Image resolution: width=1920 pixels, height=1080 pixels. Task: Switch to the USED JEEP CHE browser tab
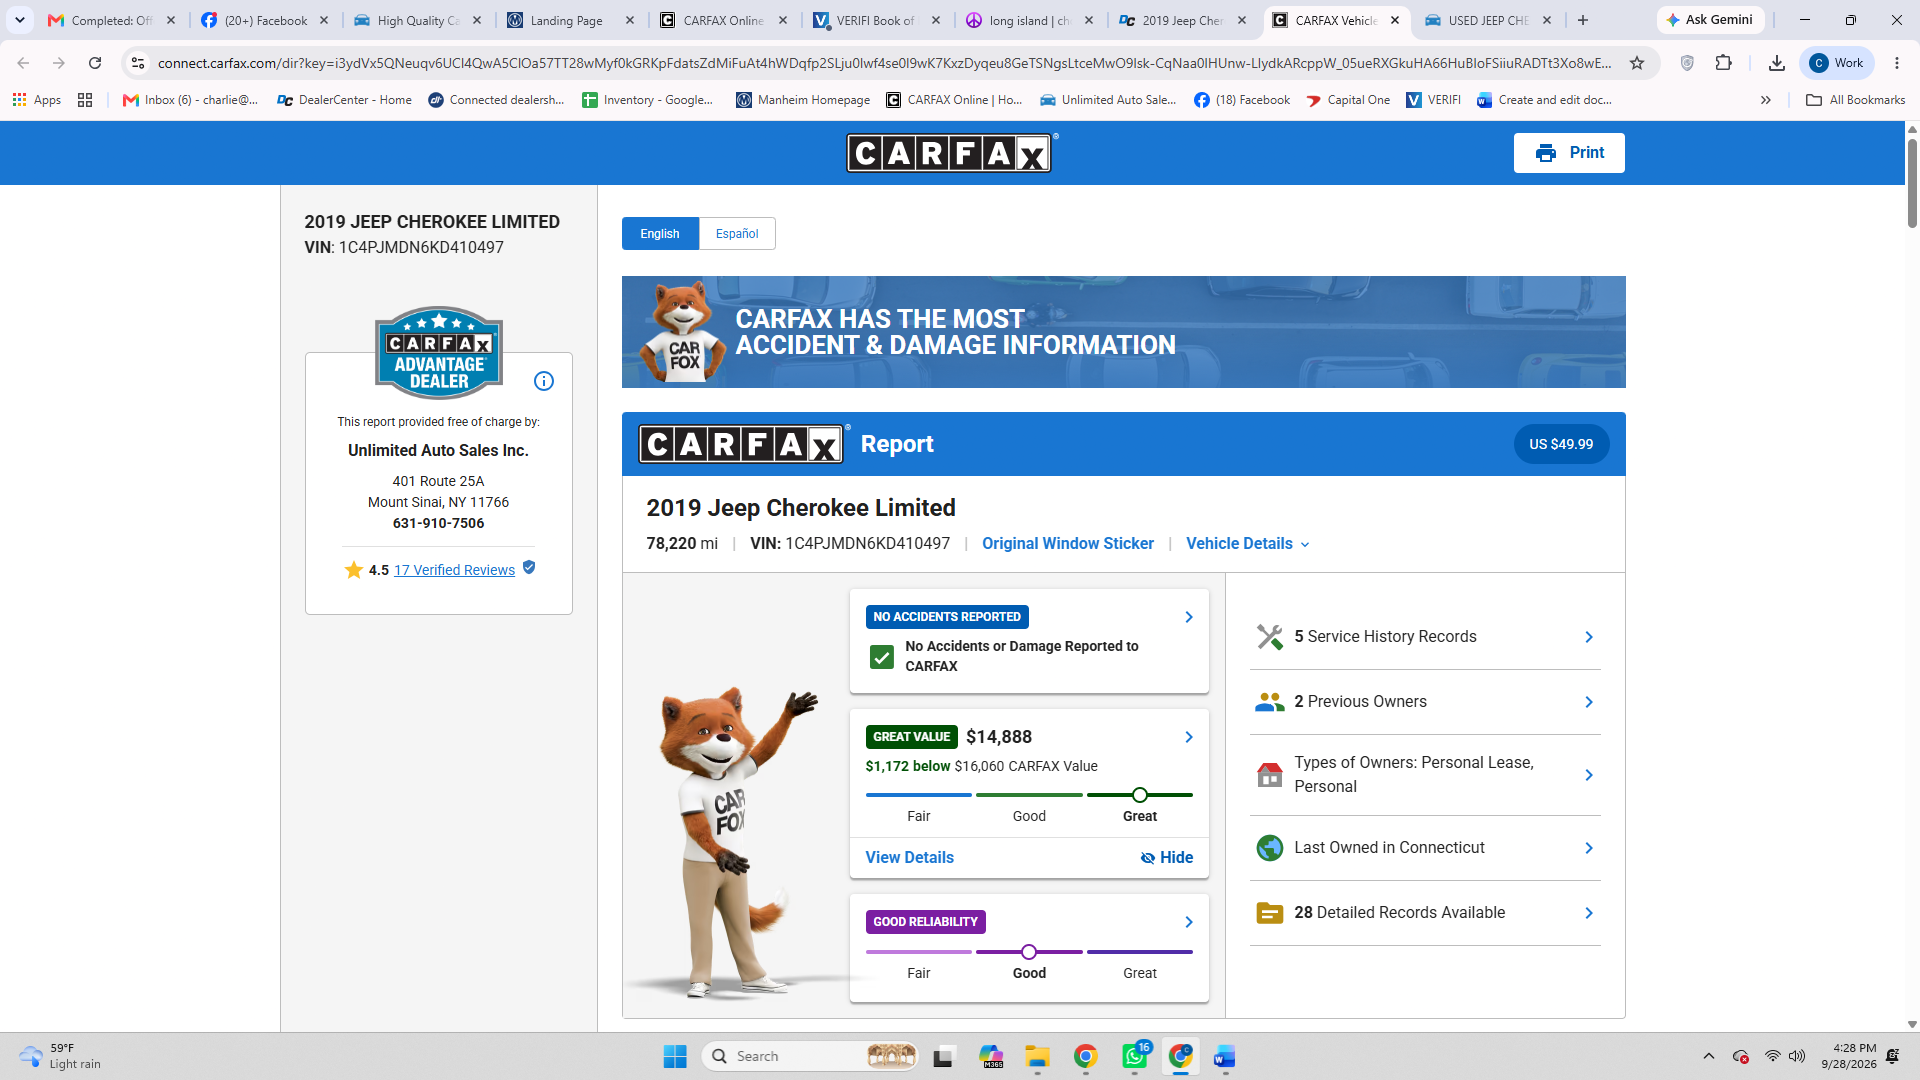(x=1487, y=20)
